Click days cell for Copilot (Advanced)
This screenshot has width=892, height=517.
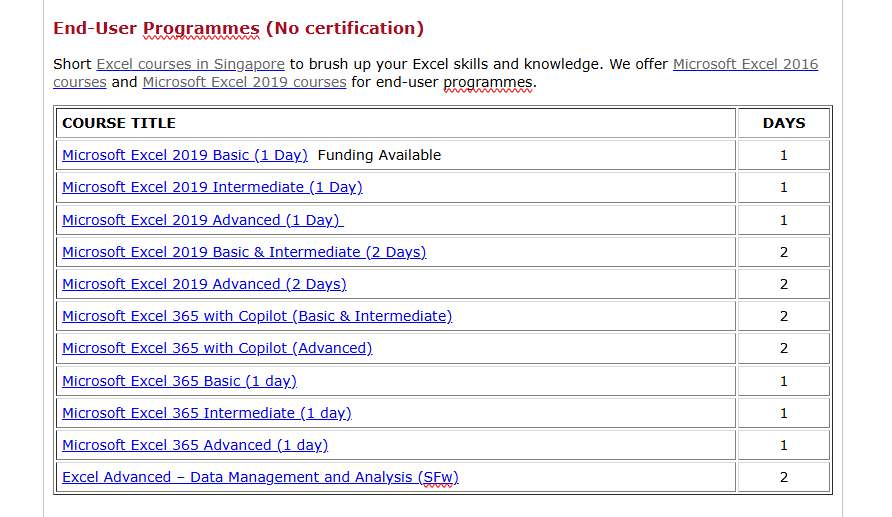pos(784,348)
